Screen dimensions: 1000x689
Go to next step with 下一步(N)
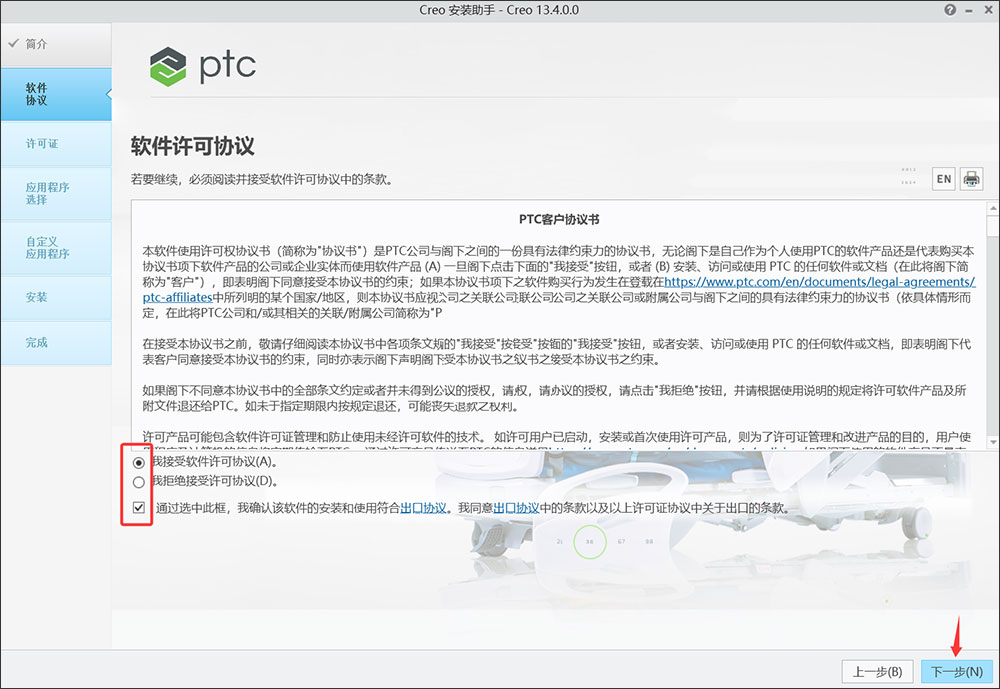(x=957, y=672)
